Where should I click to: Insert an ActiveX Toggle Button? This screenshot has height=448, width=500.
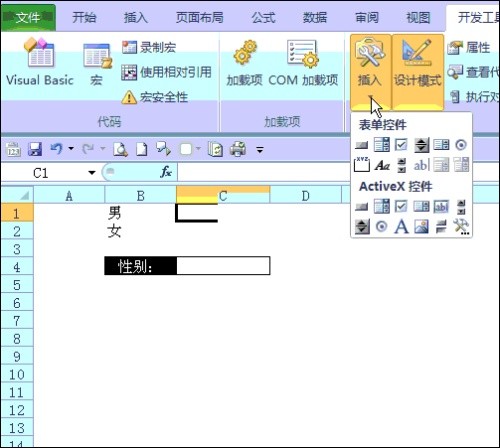point(441,227)
